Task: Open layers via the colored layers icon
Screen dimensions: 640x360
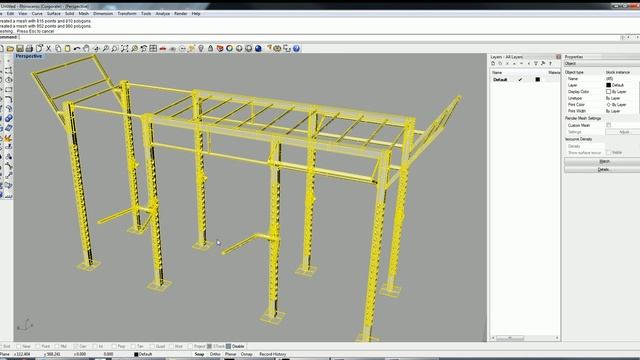Action: pyautogui.click(x=220, y=49)
